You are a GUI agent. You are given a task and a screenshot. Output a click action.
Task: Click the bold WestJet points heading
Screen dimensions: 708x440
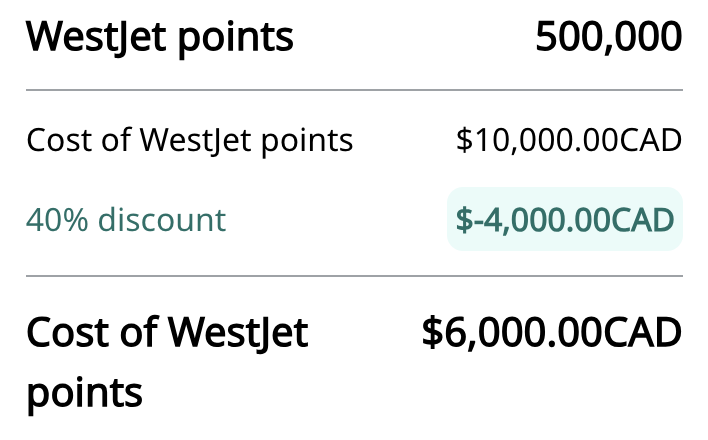click(x=160, y=38)
